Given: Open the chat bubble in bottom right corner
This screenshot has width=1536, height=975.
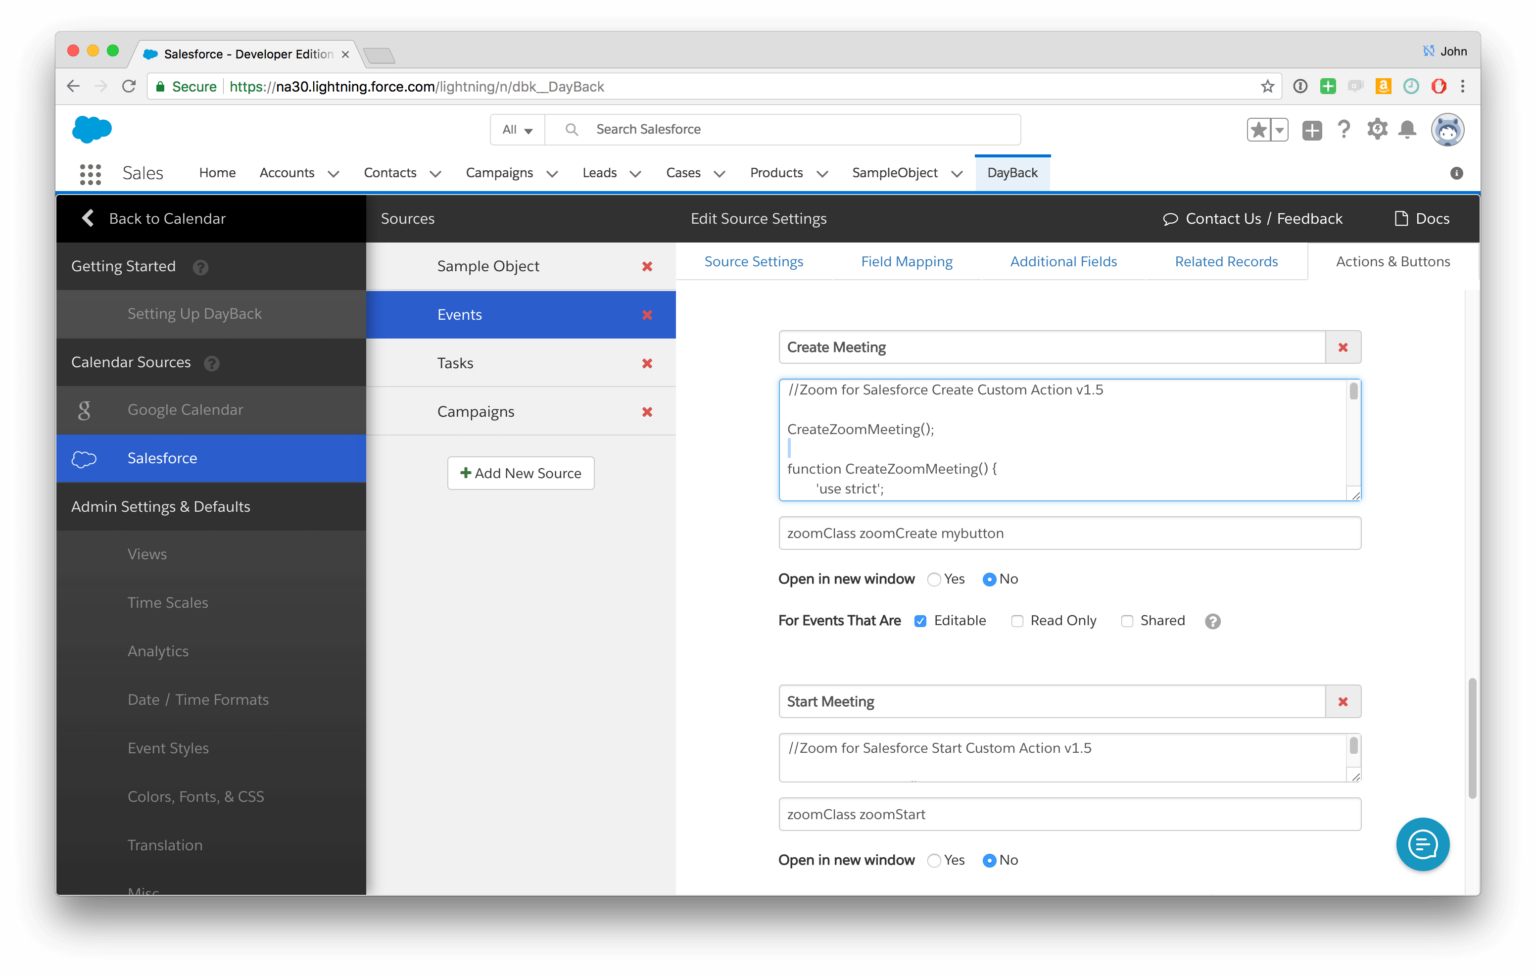Looking at the screenshot, I should coord(1422,844).
